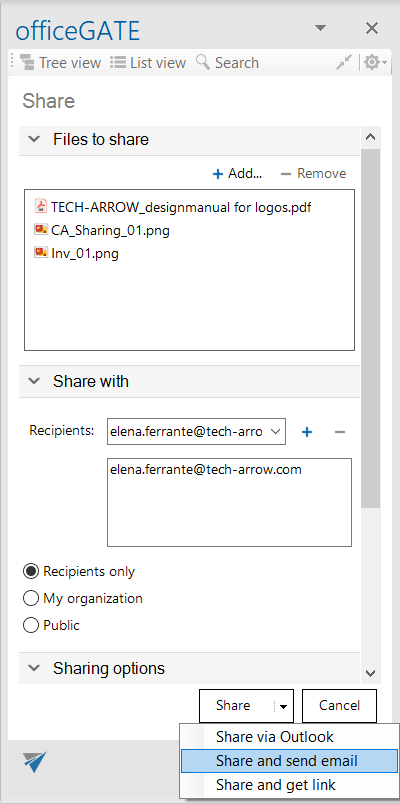
Task: Collapse the Files to share section
Action: tap(34, 139)
